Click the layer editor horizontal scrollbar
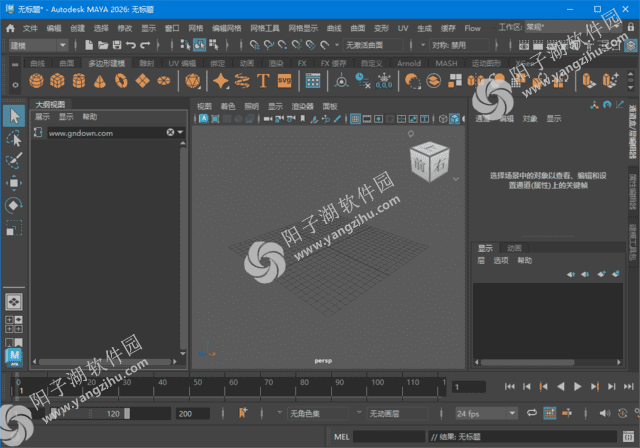640x448 pixels. point(527,362)
